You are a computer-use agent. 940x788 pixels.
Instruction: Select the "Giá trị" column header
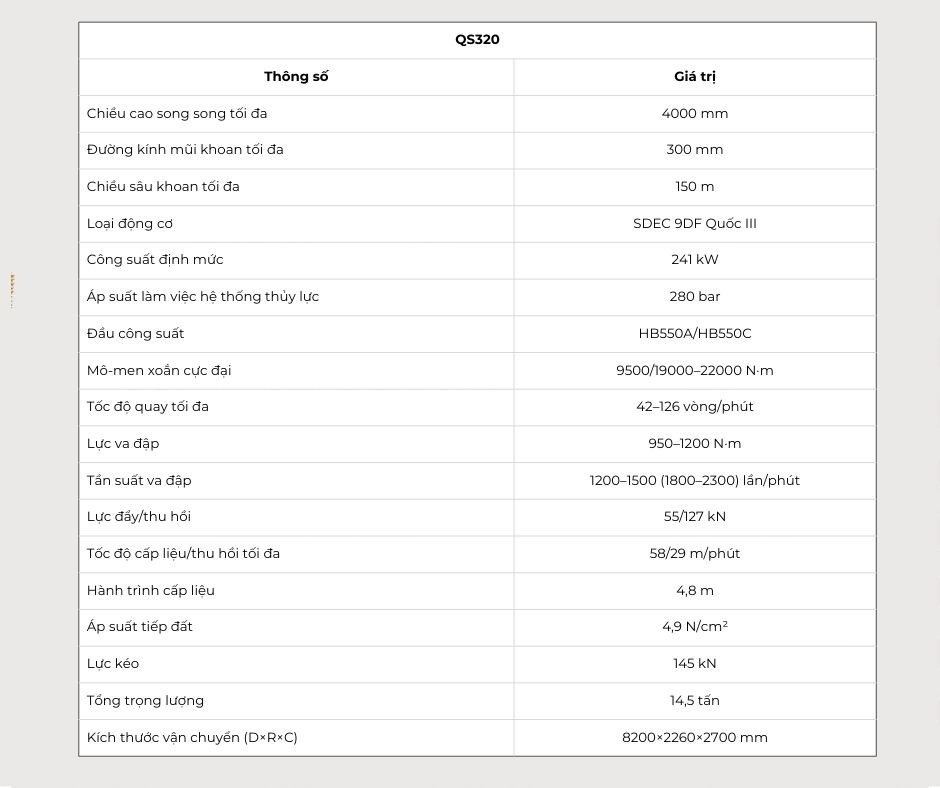click(x=694, y=77)
